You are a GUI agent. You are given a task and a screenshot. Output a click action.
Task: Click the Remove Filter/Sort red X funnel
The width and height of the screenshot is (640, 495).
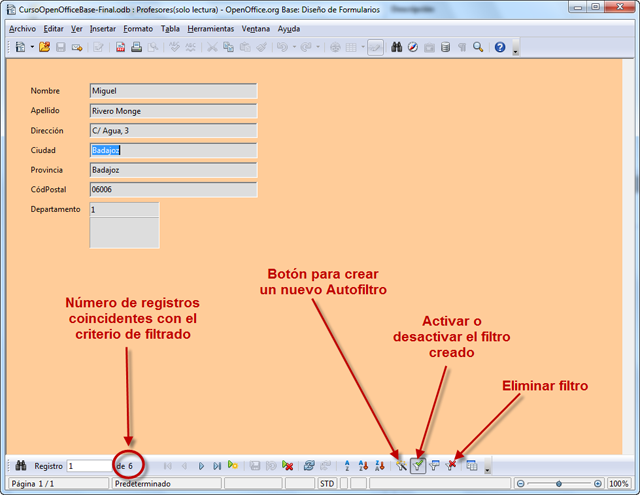click(451, 465)
